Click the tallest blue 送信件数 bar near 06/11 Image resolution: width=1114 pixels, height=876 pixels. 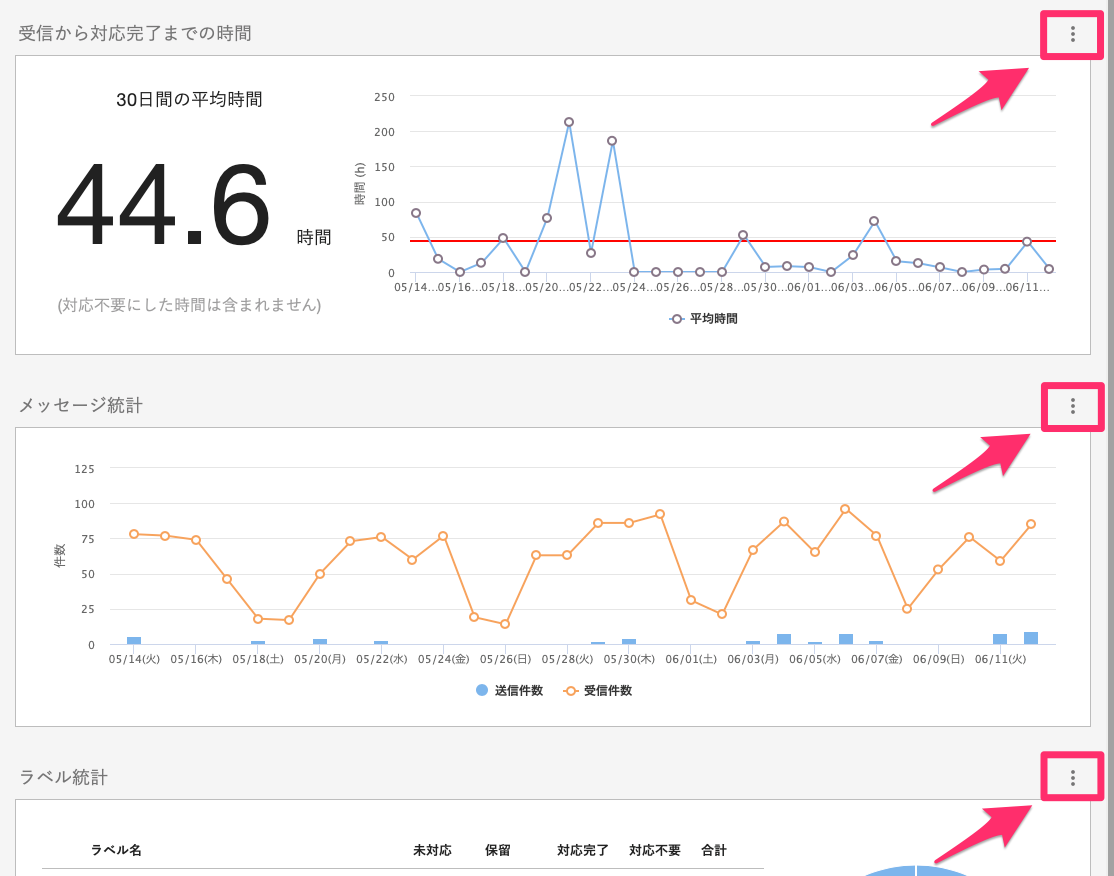pyautogui.click(x=1031, y=638)
